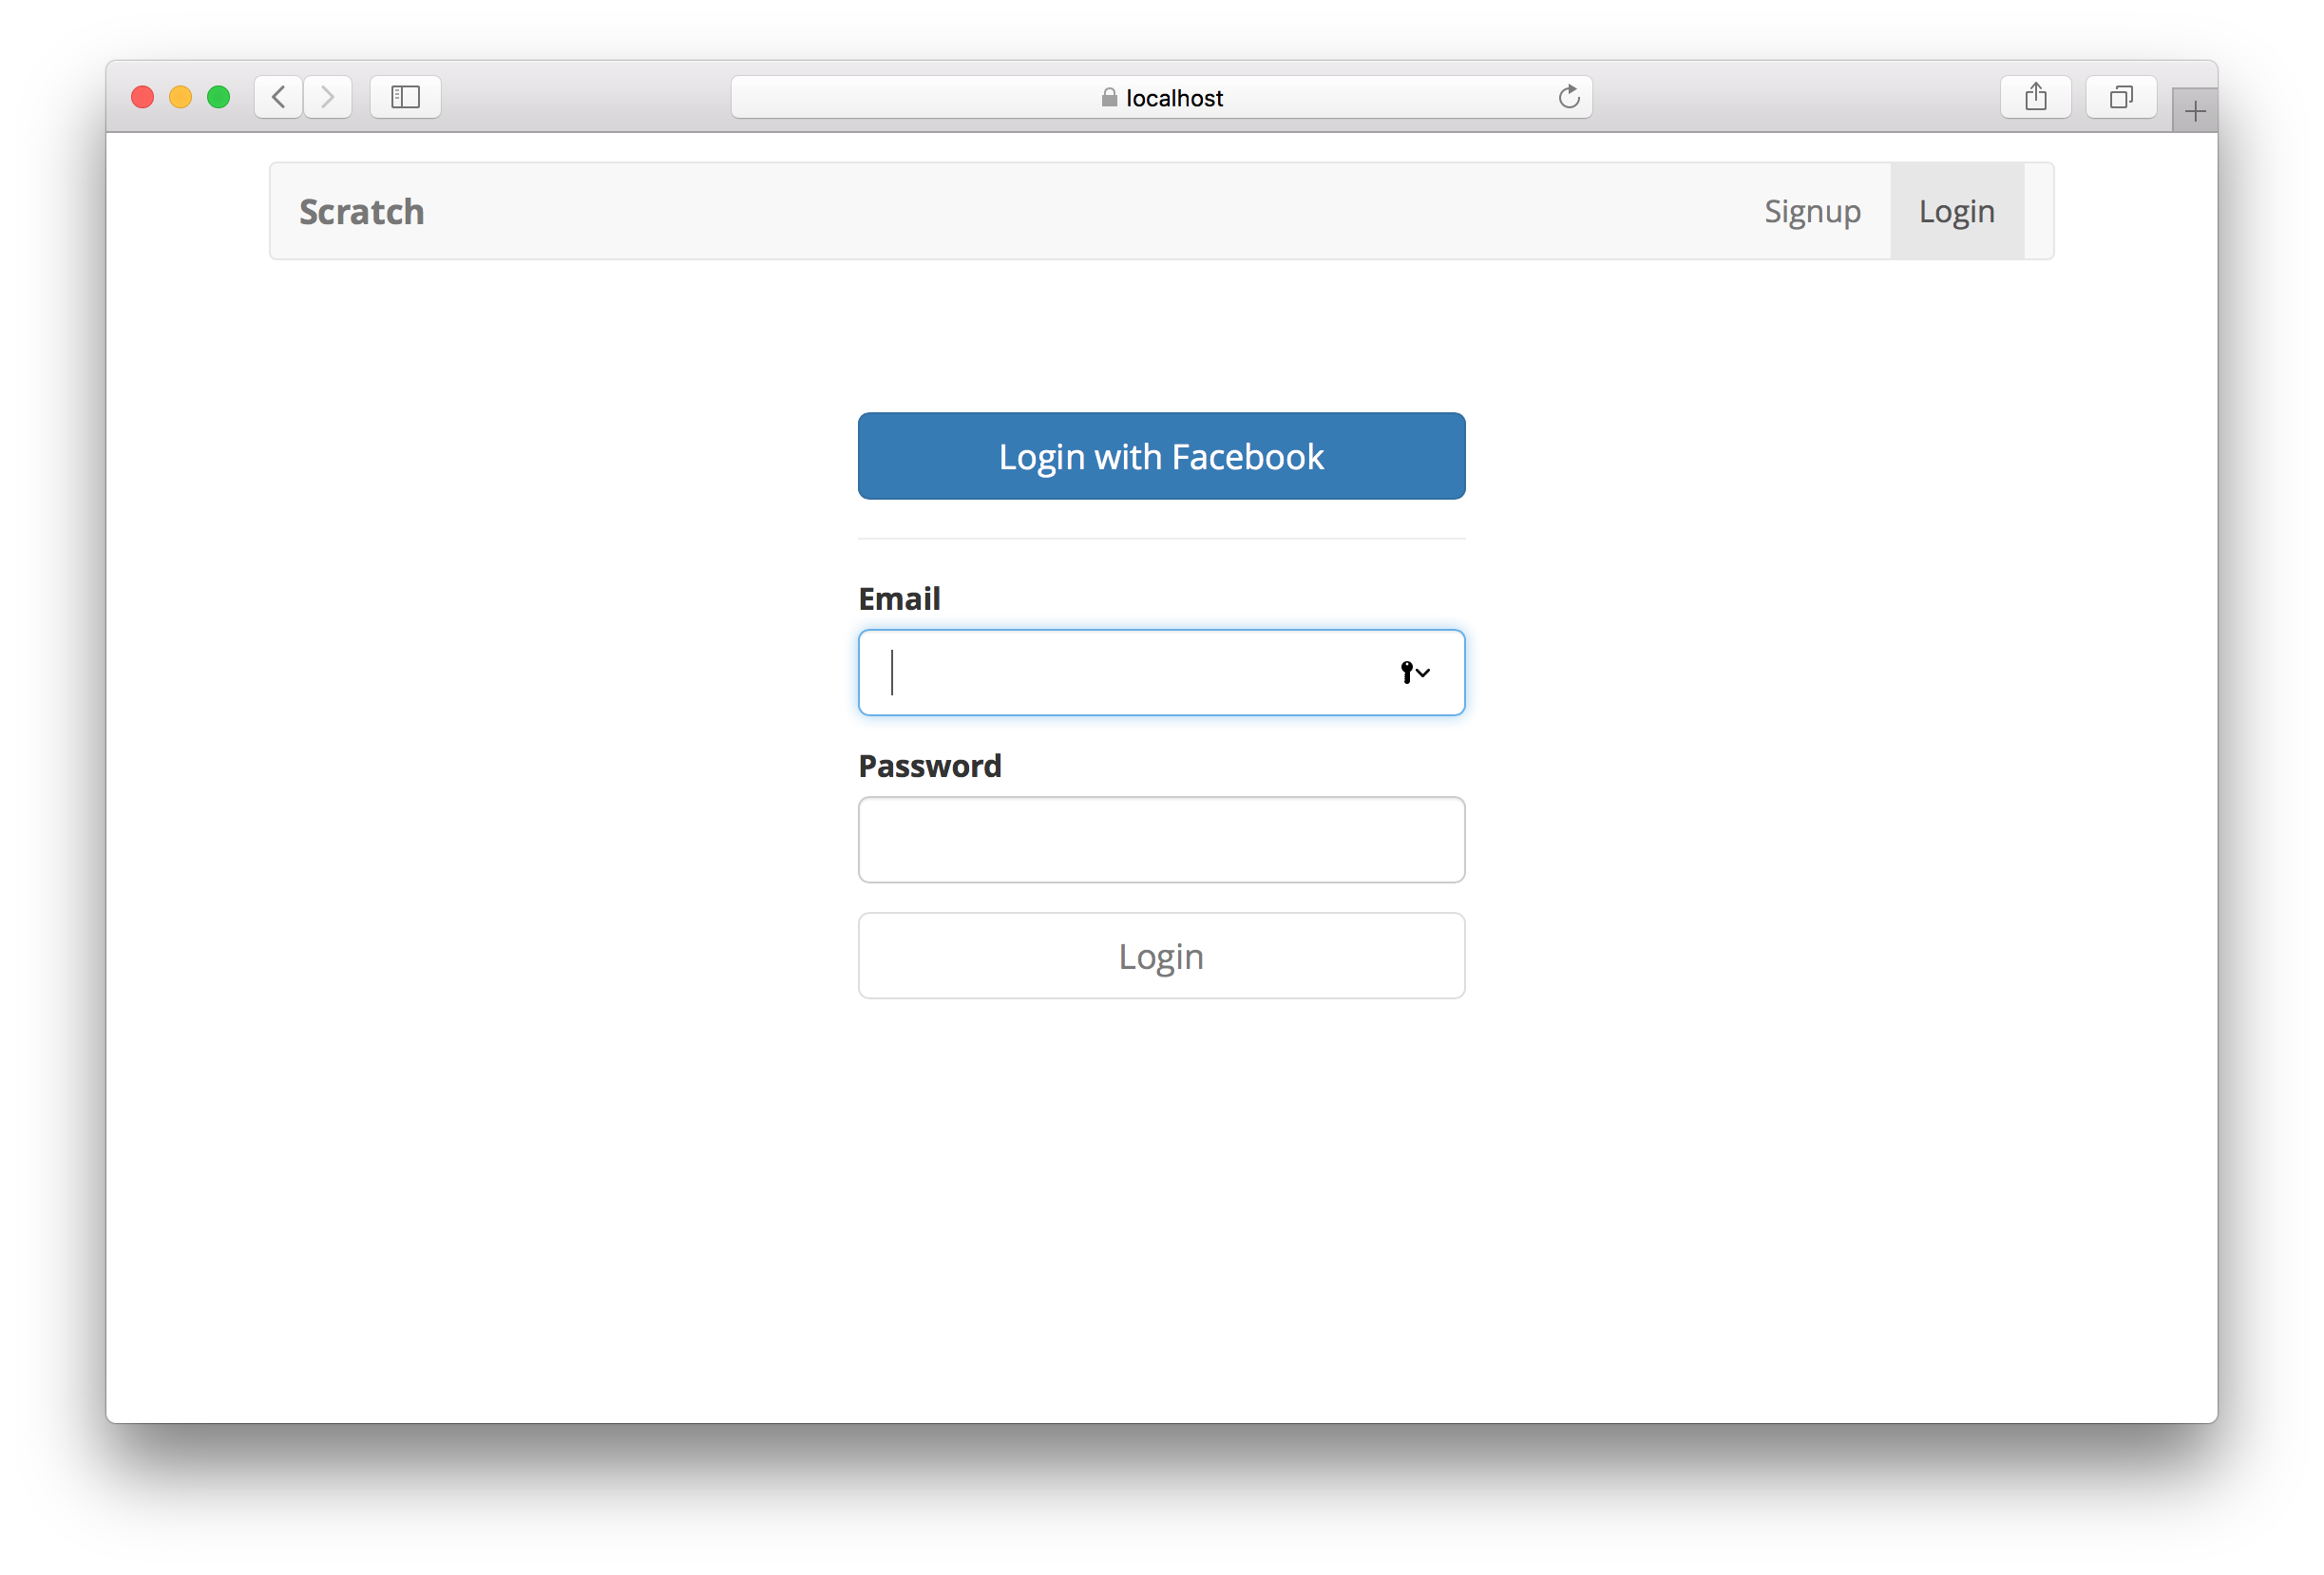Click the browser refresh icon

coord(1570,97)
